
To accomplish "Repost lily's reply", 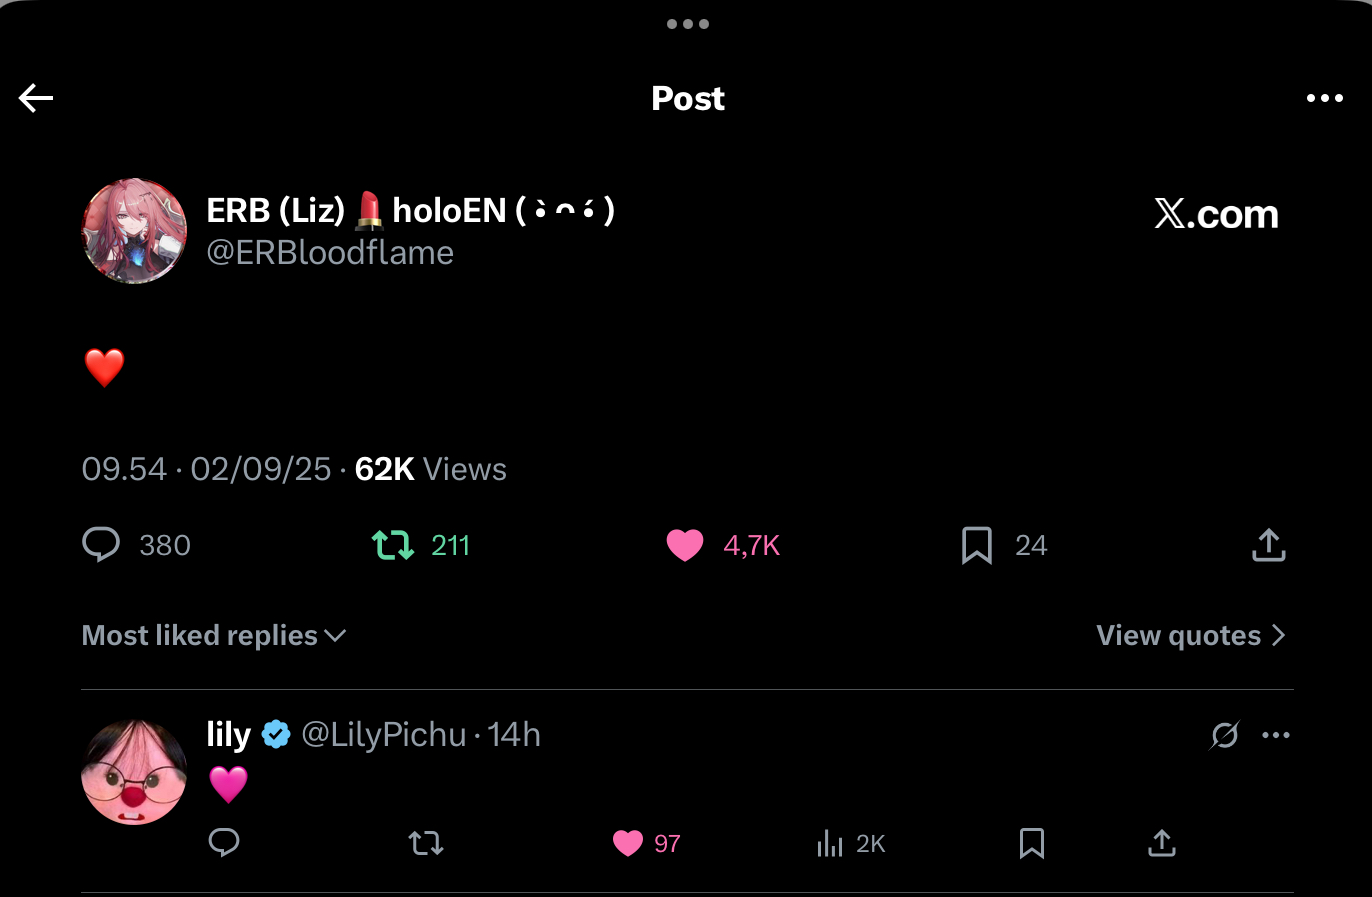I will coord(426,843).
